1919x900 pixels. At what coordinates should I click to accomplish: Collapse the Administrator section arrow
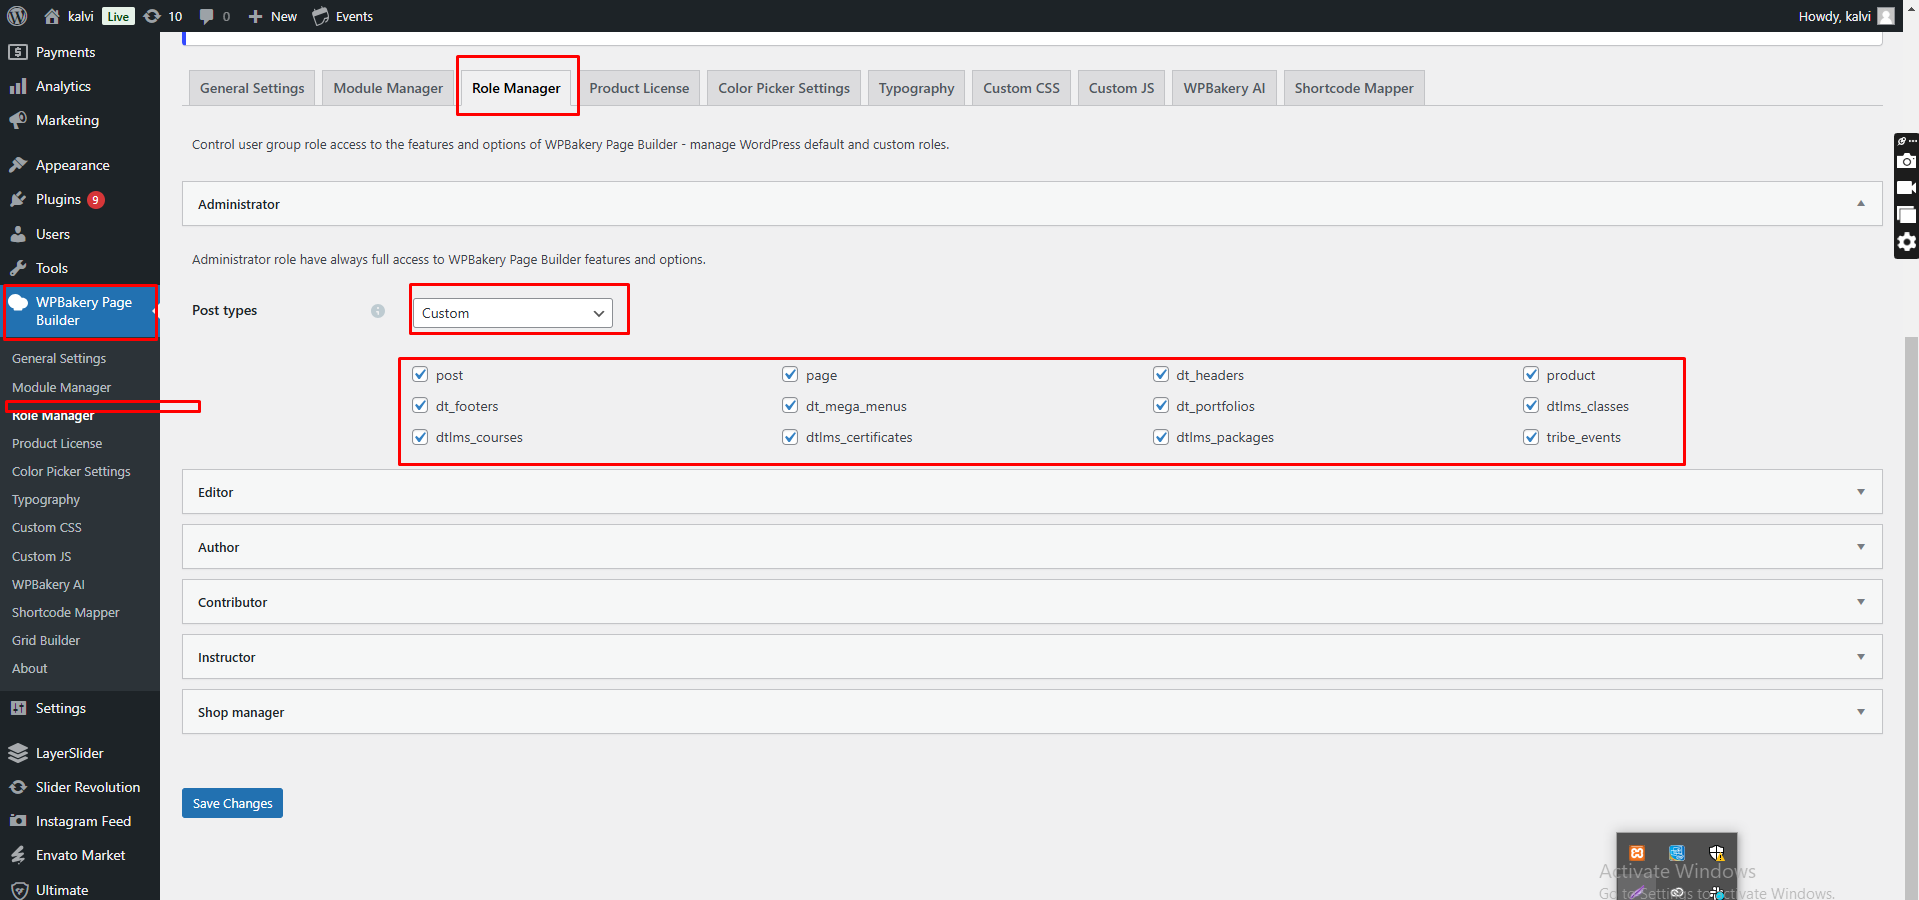[x=1861, y=204]
